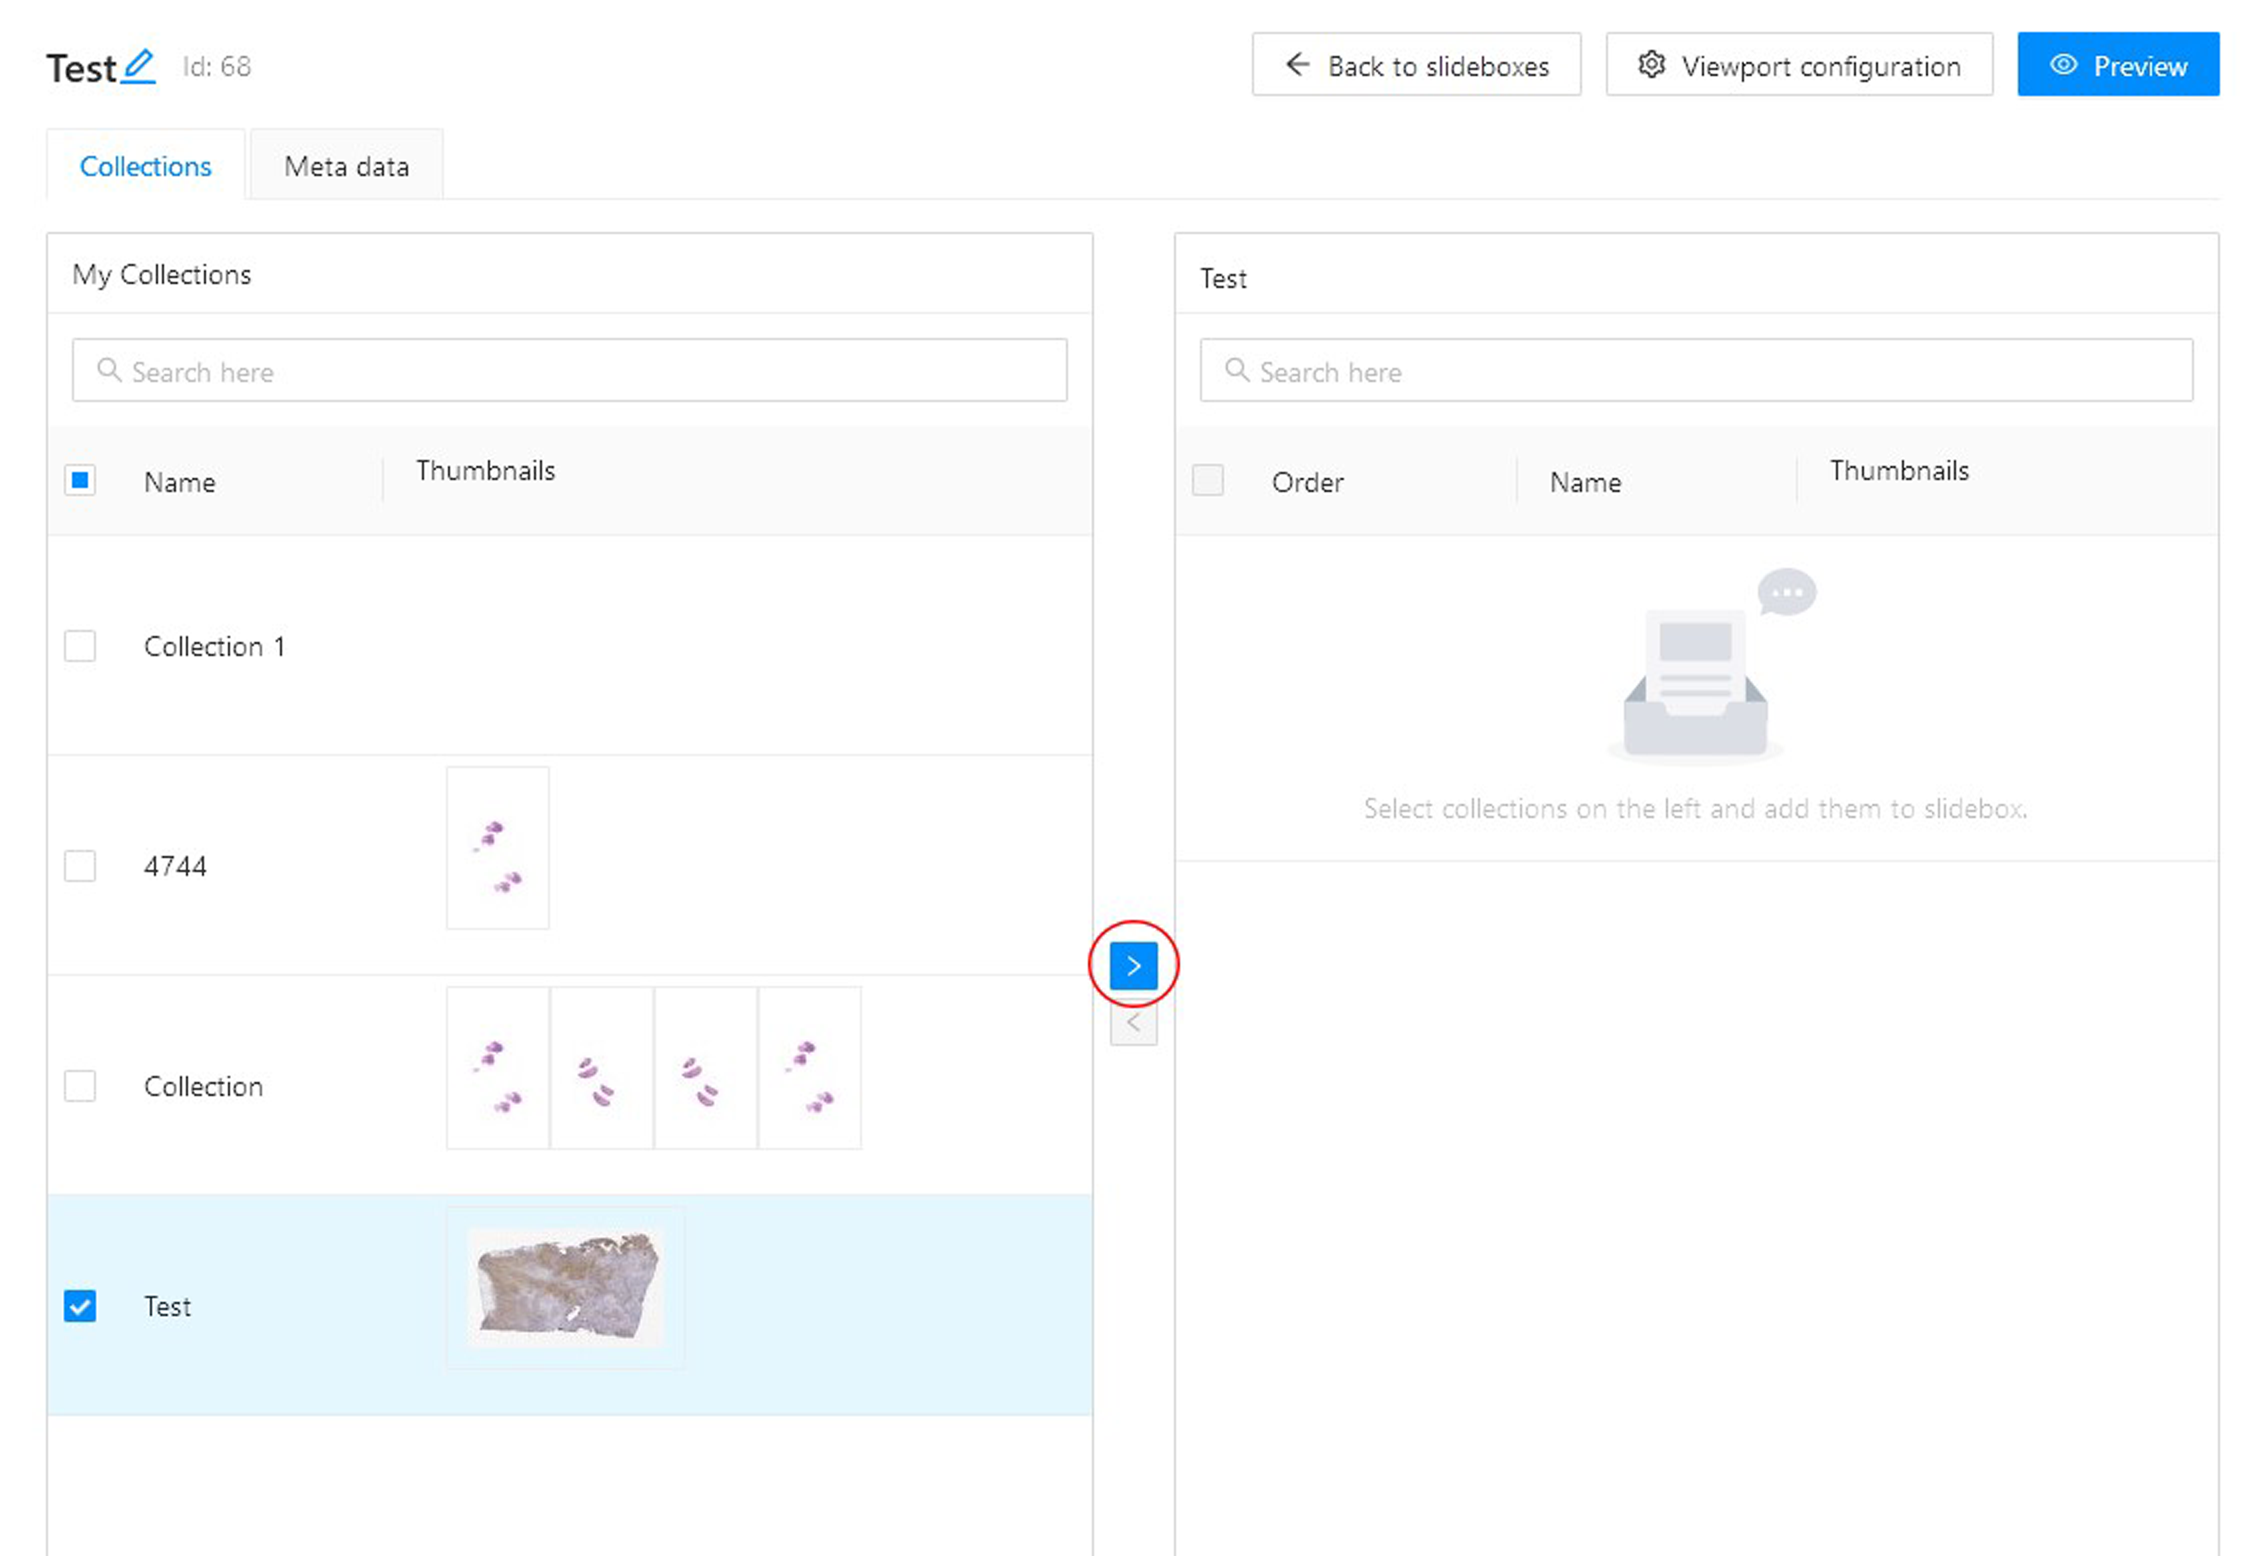
Task: Click the 4744 slide thumbnail
Action: click(x=497, y=848)
